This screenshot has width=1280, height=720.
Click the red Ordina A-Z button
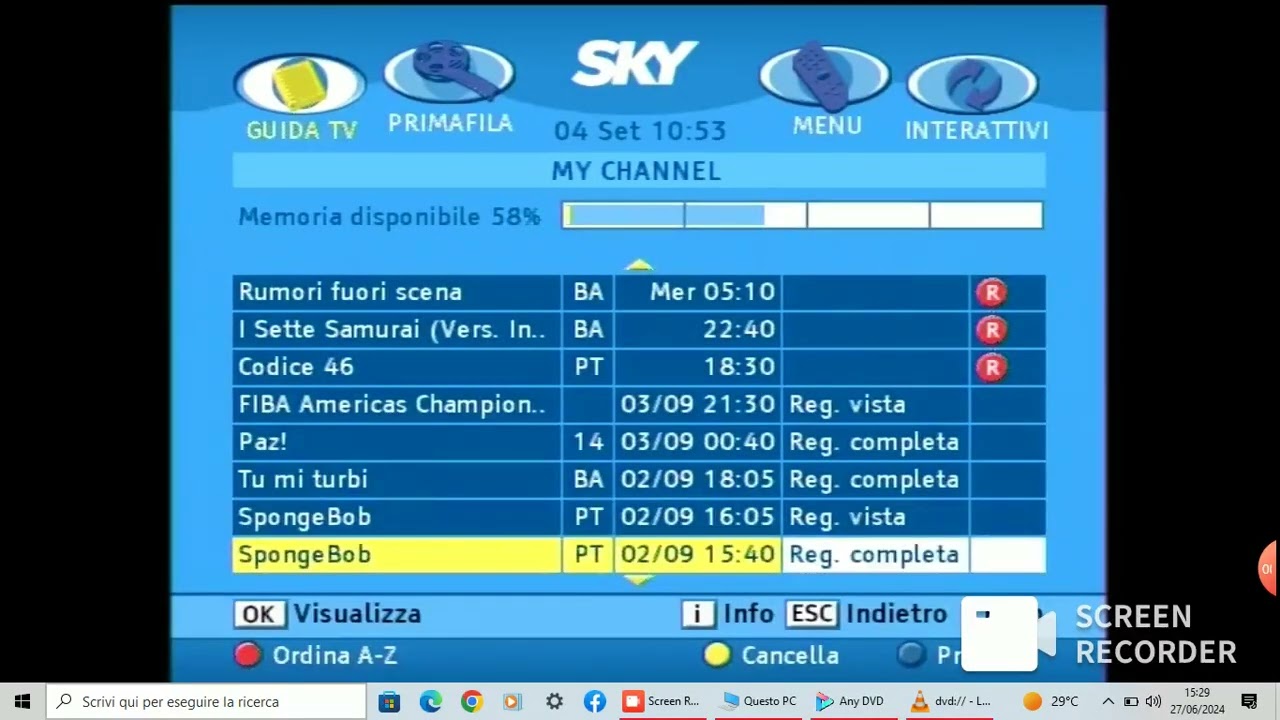coord(316,656)
